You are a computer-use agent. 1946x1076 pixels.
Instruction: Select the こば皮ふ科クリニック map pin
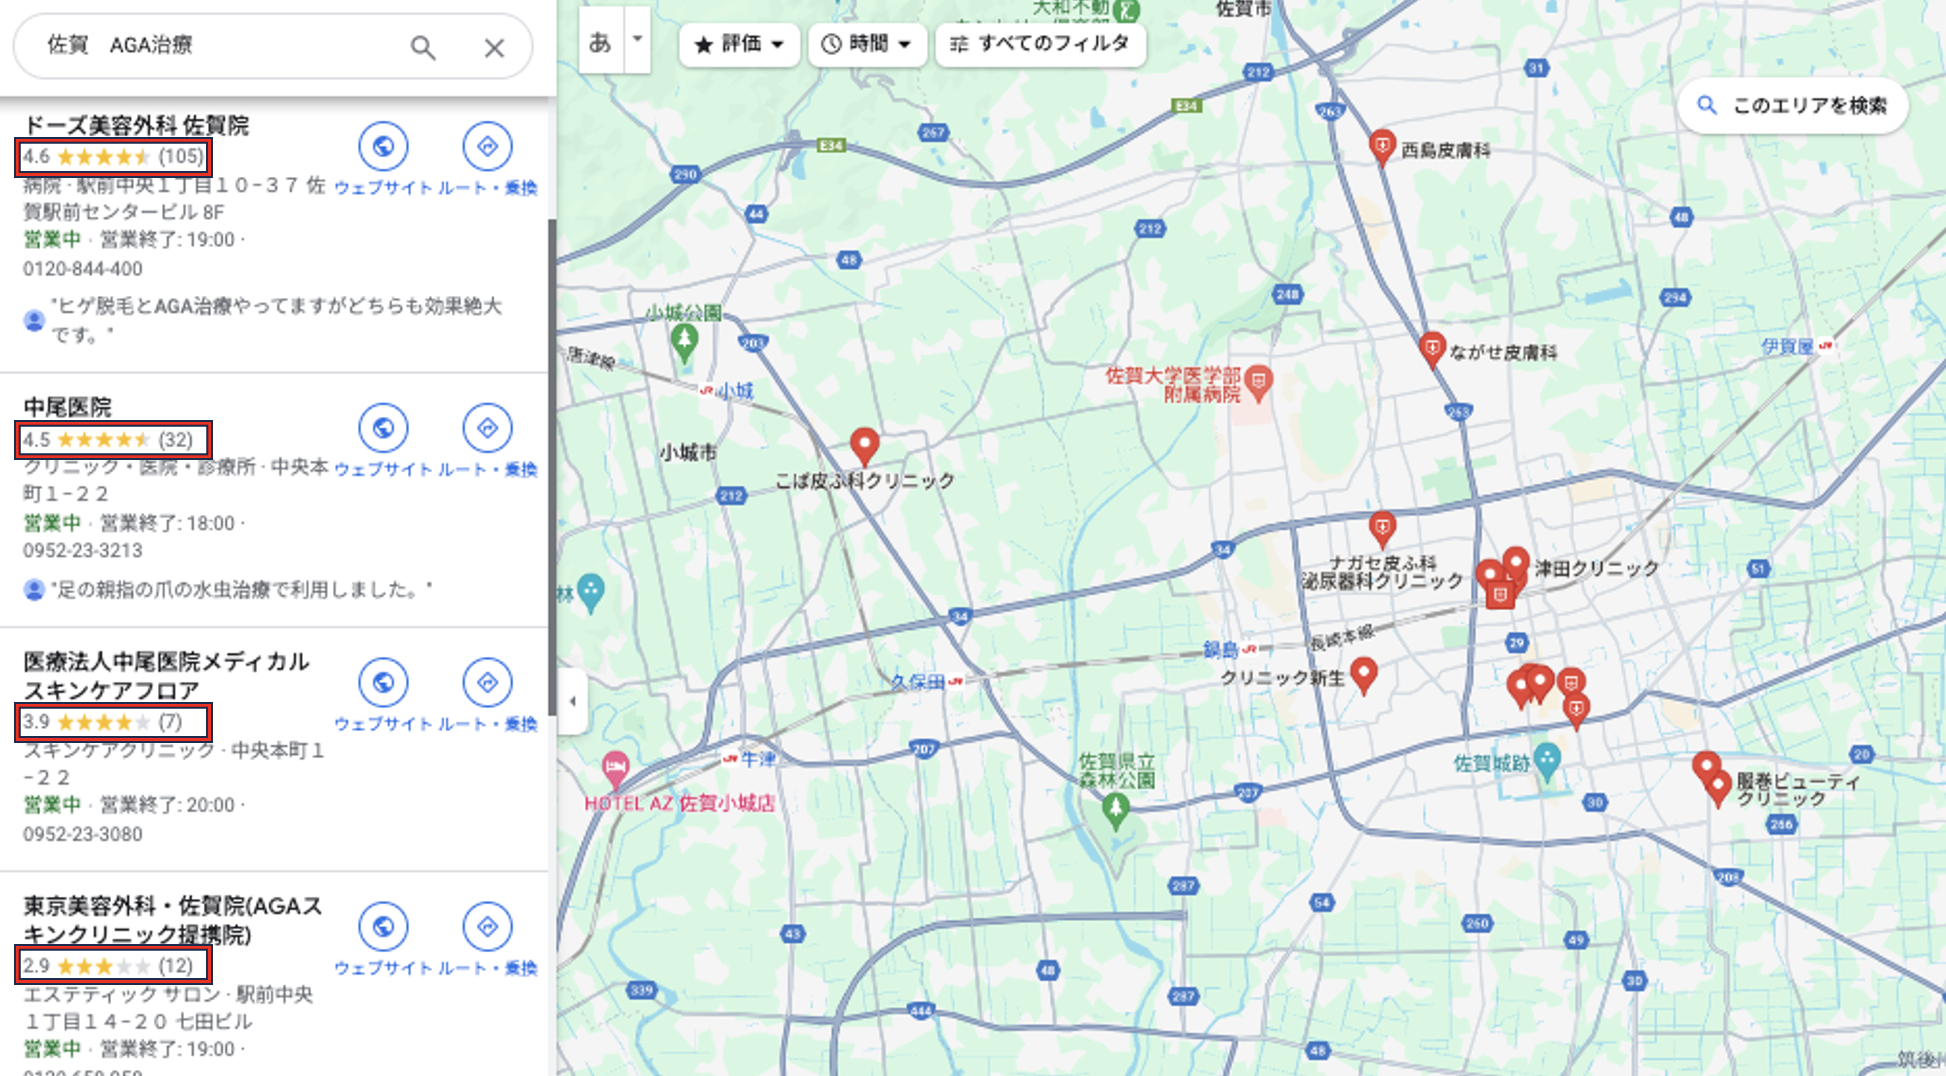(865, 446)
